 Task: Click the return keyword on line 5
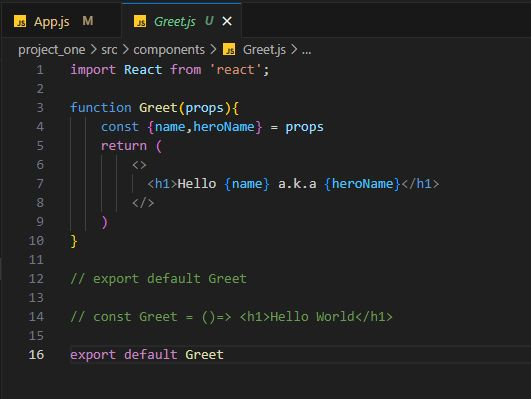point(124,146)
